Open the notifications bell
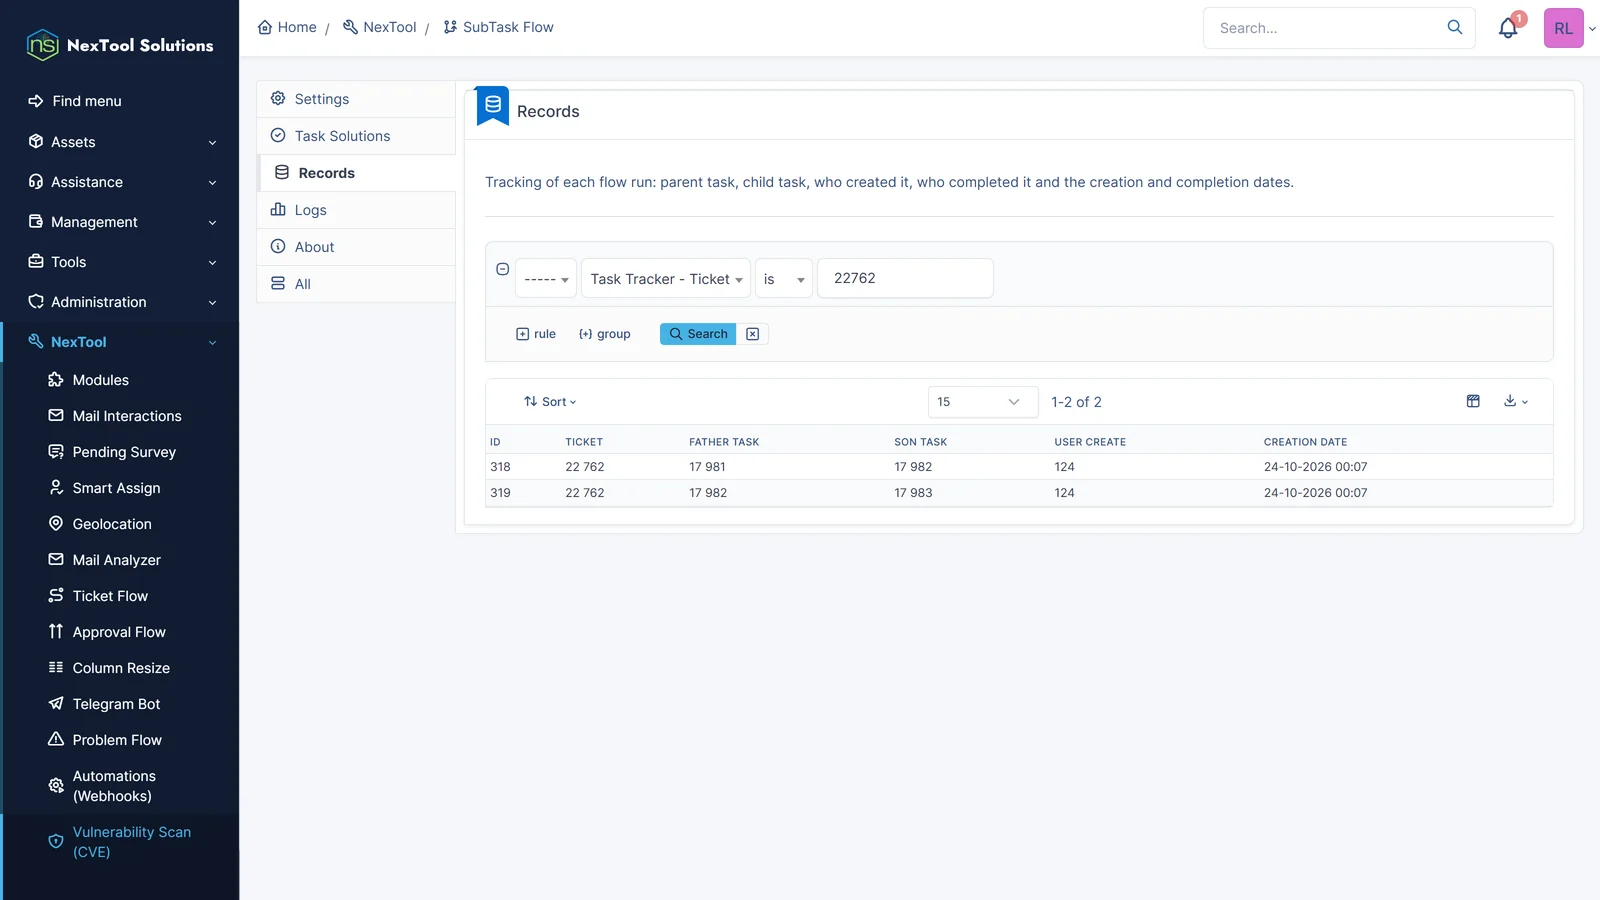 click(1508, 28)
